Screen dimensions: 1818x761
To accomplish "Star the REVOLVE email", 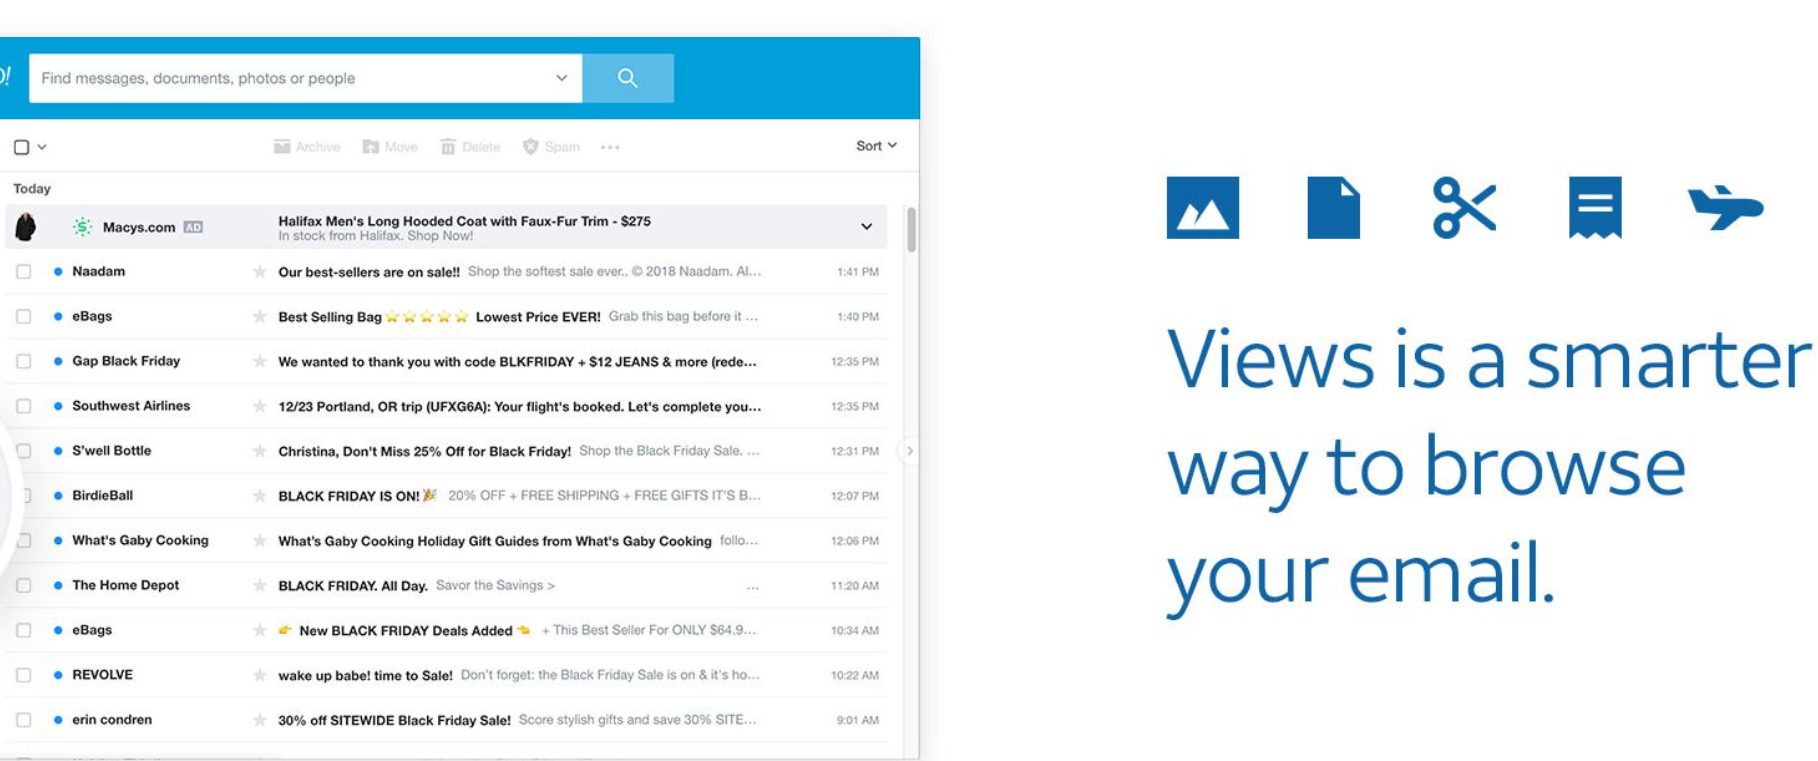I will click(259, 675).
